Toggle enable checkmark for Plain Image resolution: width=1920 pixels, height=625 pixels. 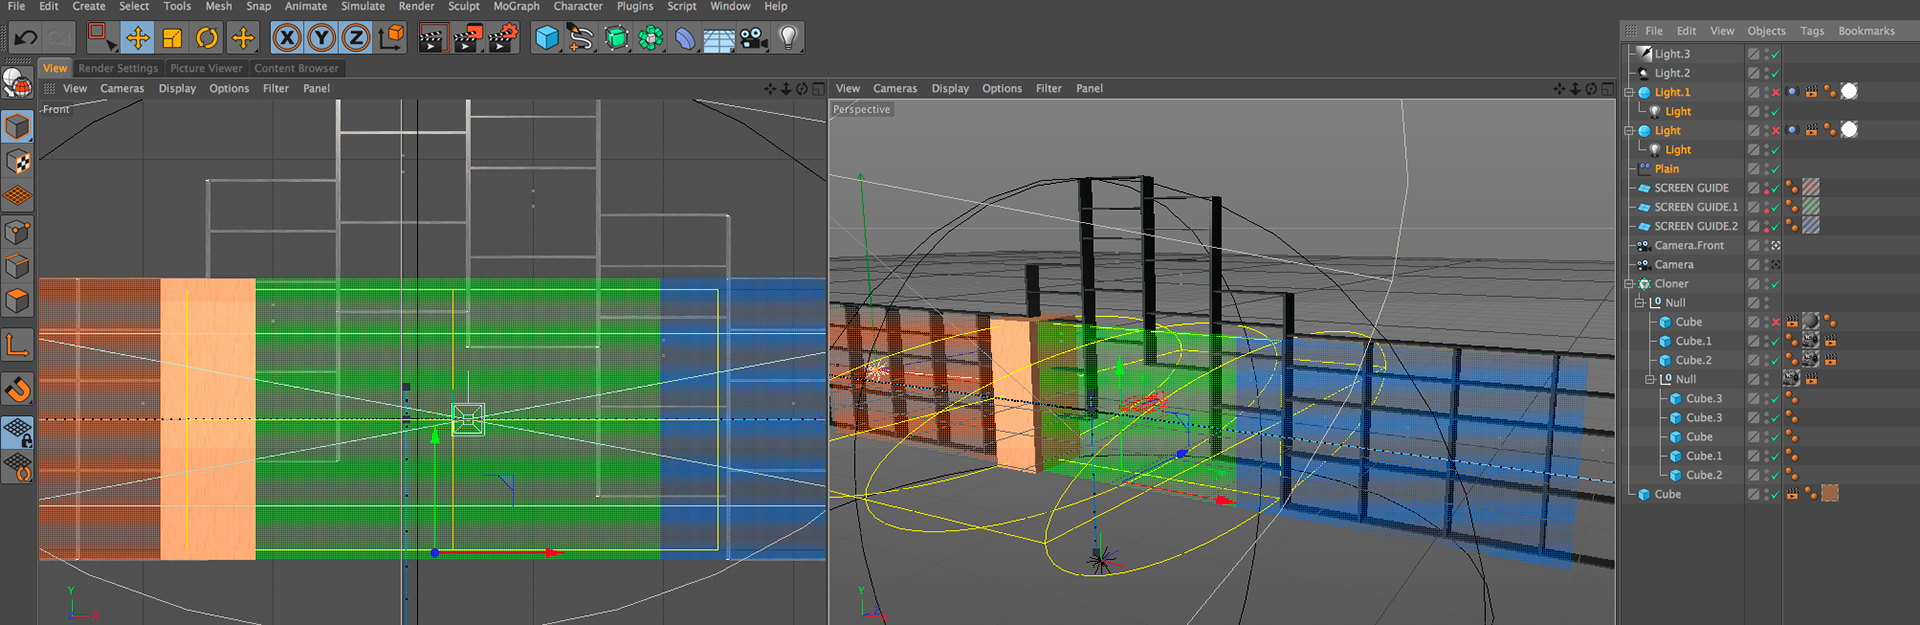coord(1775,169)
